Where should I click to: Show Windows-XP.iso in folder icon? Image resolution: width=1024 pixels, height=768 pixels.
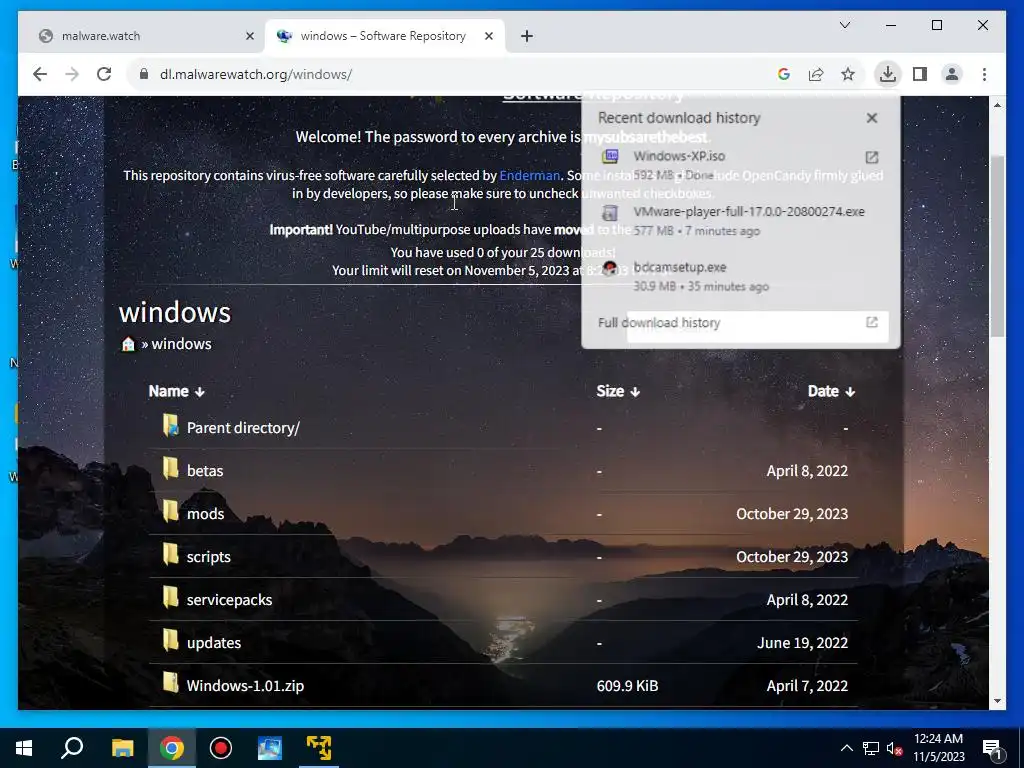coord(872,157)
